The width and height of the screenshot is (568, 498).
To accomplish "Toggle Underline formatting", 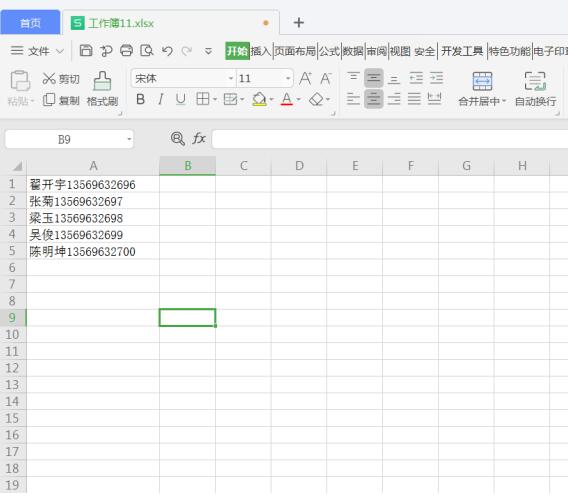I will 180,99.
